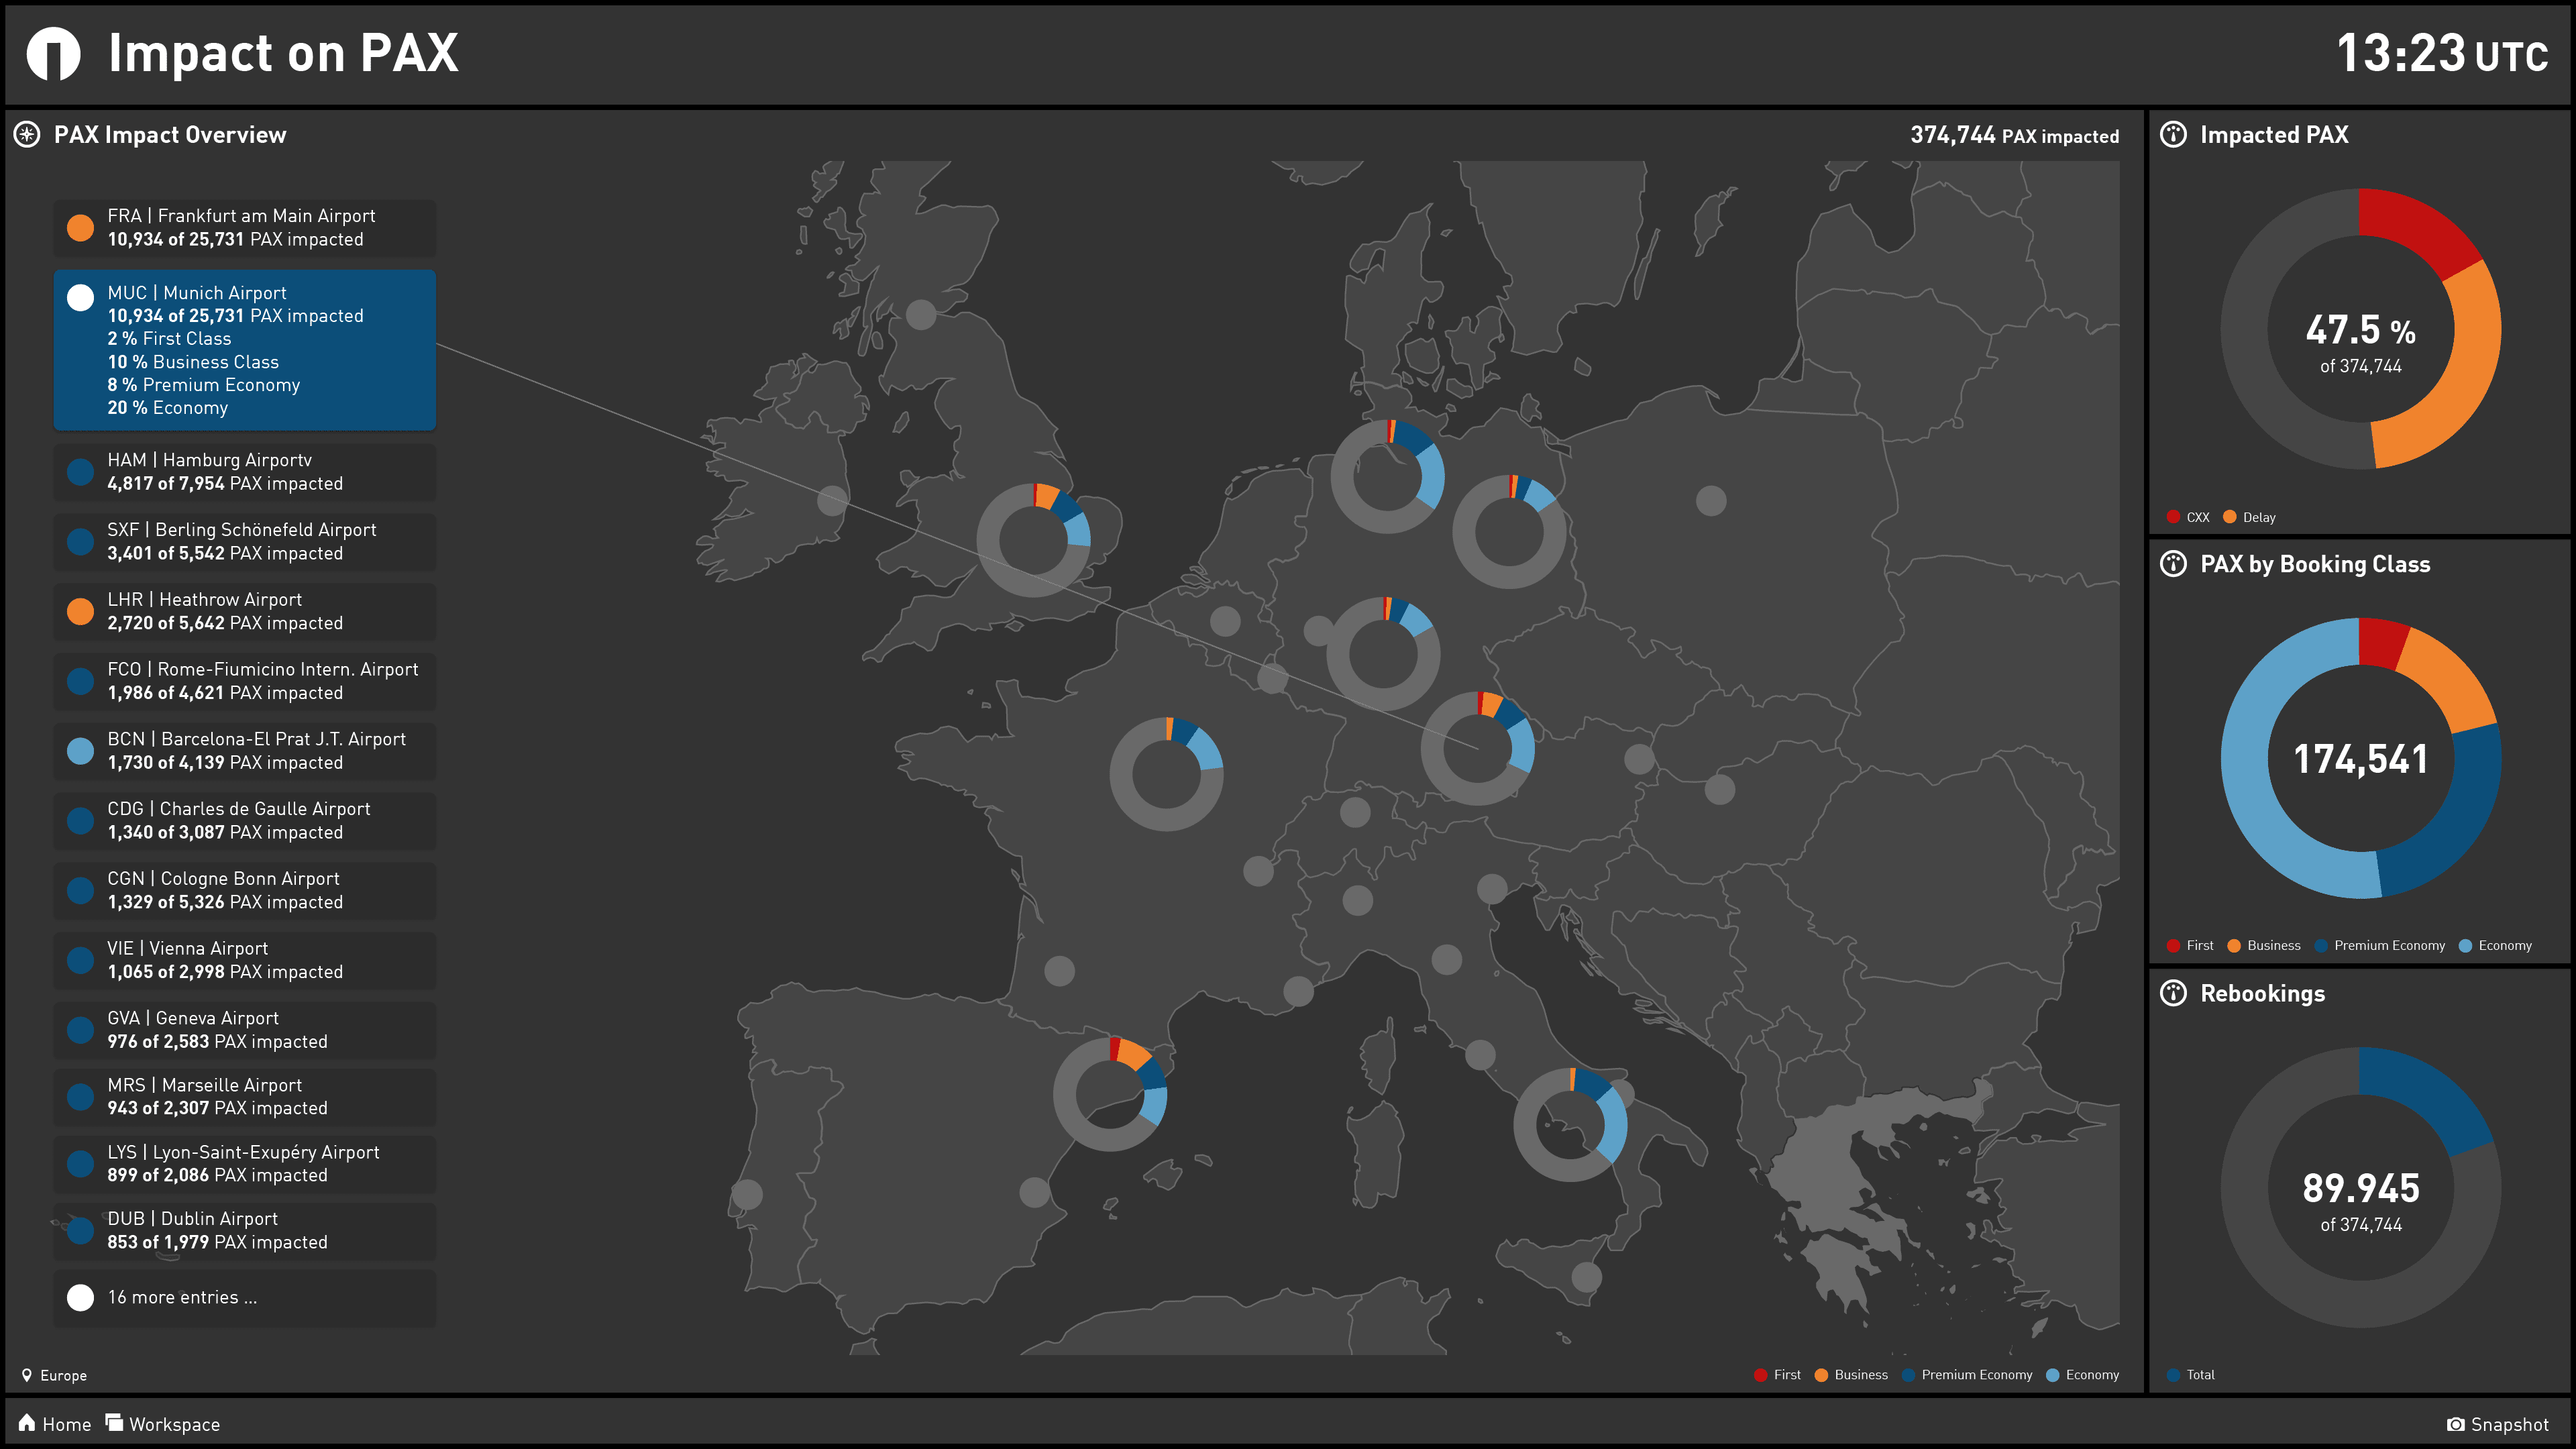Viewport: 2576px width, 1449px height.
Task: Click the Europe region label
Action: click(63, 1376)
